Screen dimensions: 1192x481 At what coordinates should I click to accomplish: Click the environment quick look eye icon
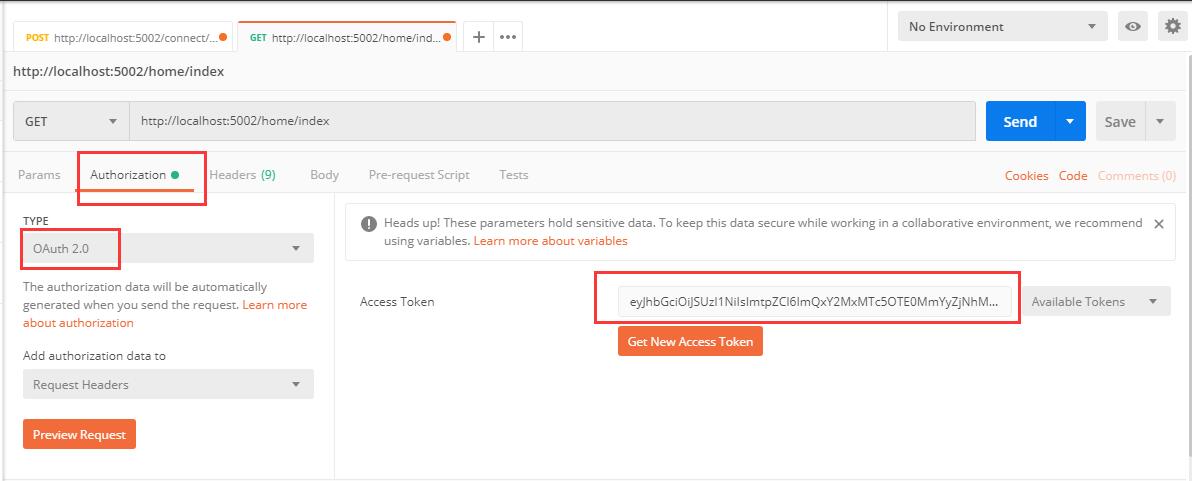tap(1133, 27)
